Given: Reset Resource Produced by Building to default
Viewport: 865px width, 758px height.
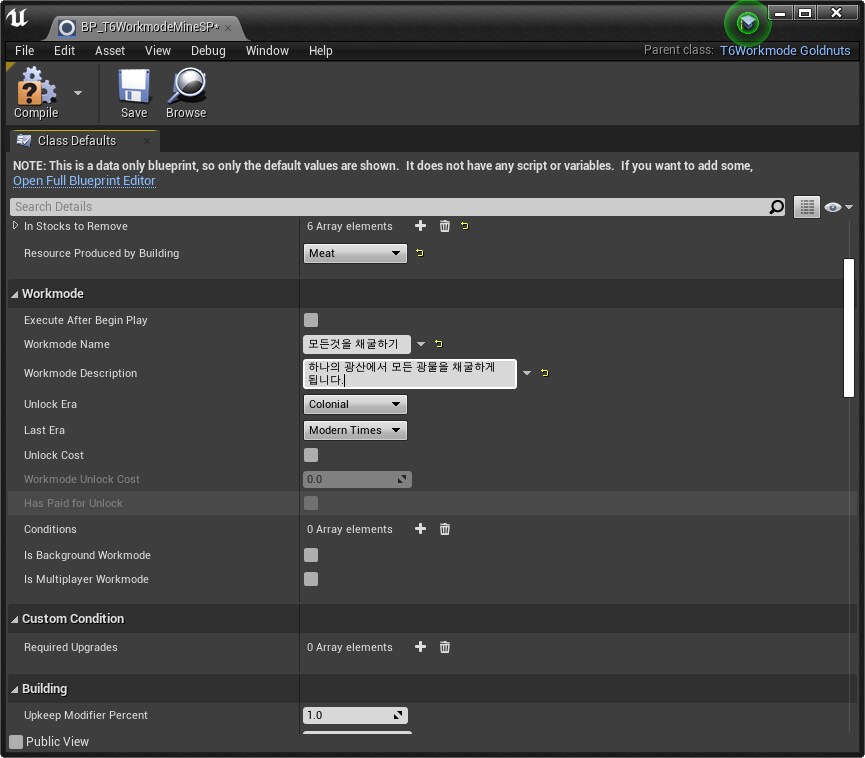Looking at the screenshot, I should (x=420, y=253).
